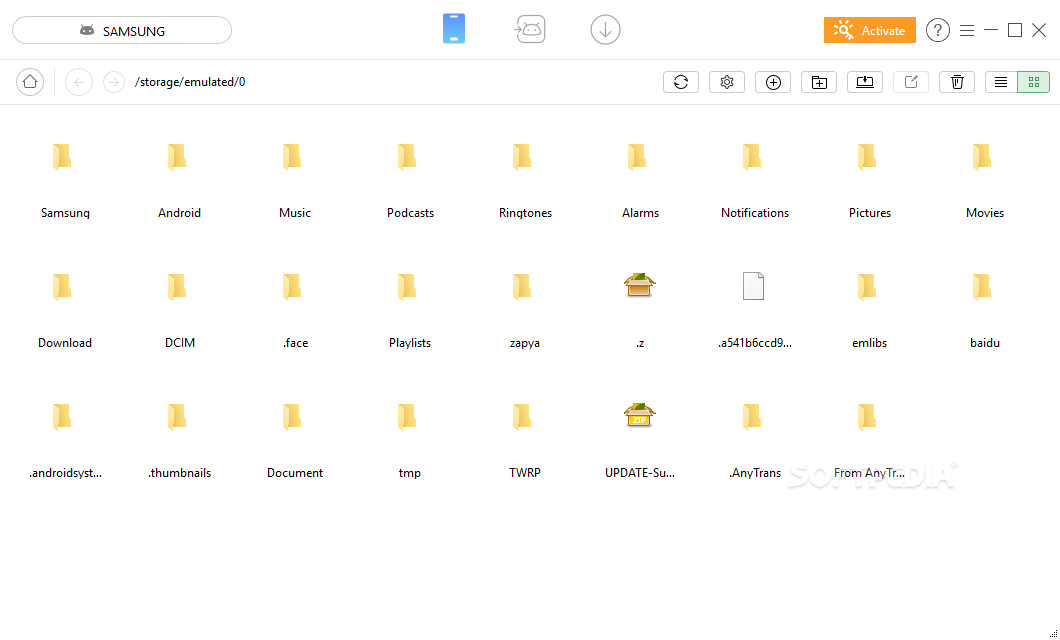Image resolution: width=1060 pixels, height=640 pixels.
Task: Select the .a541b6ccd9... file
Action: tap(755, 310)
